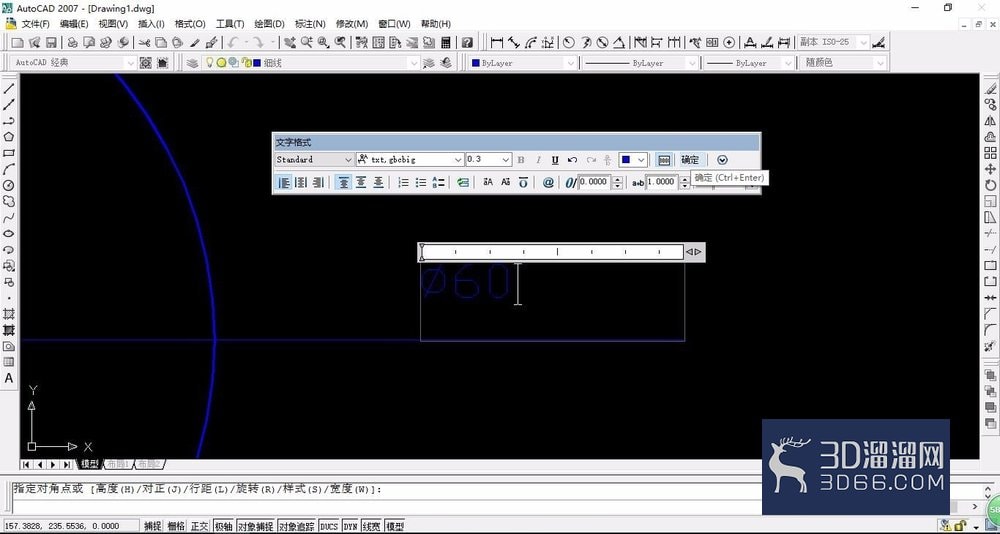Open the 编辑(E) menu
Viewport: 1000px width, 534px height.
tap(74, 24)
